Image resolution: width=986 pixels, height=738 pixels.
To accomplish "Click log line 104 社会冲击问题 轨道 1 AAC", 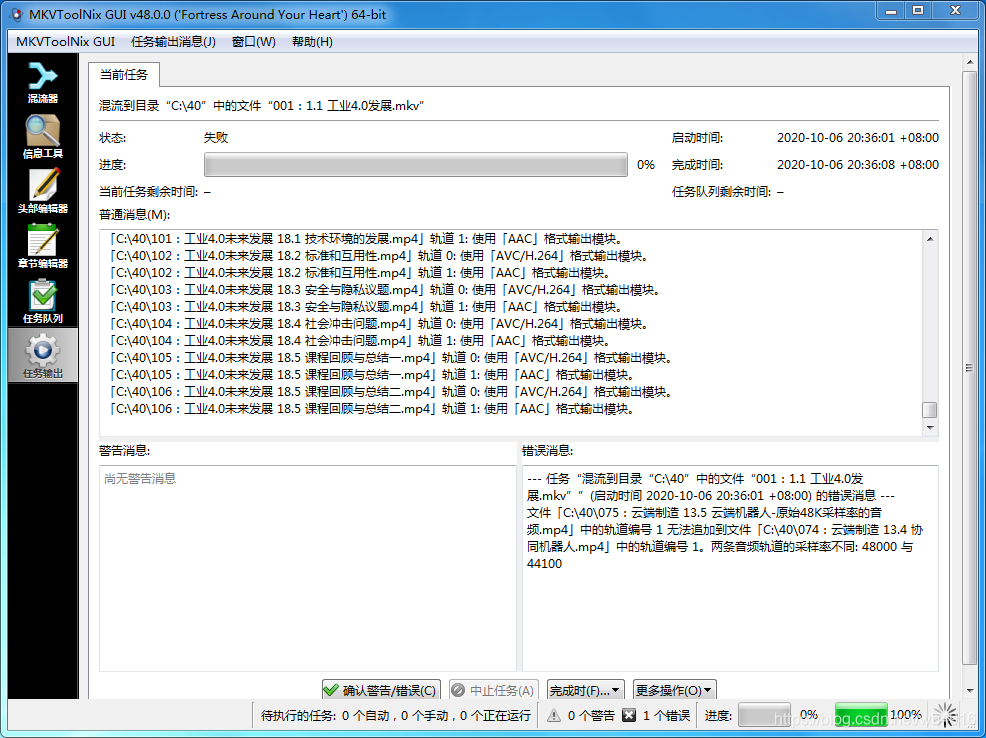I will [360, 341].
